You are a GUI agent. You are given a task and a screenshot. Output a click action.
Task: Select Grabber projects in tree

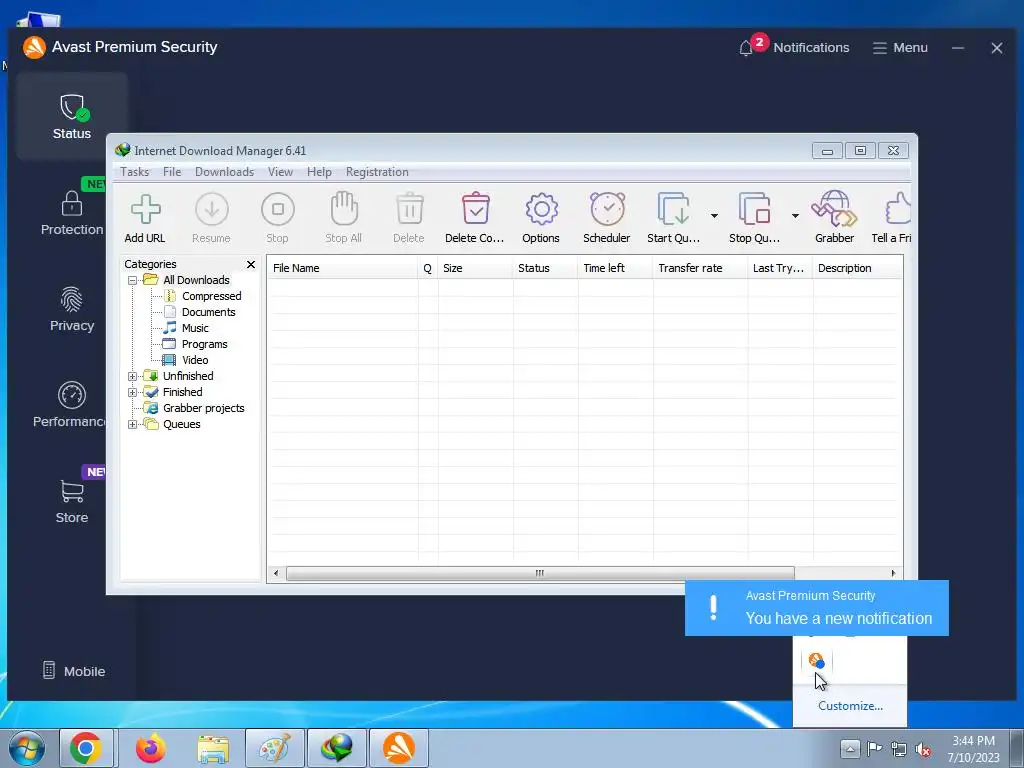(x=203, y=408)
